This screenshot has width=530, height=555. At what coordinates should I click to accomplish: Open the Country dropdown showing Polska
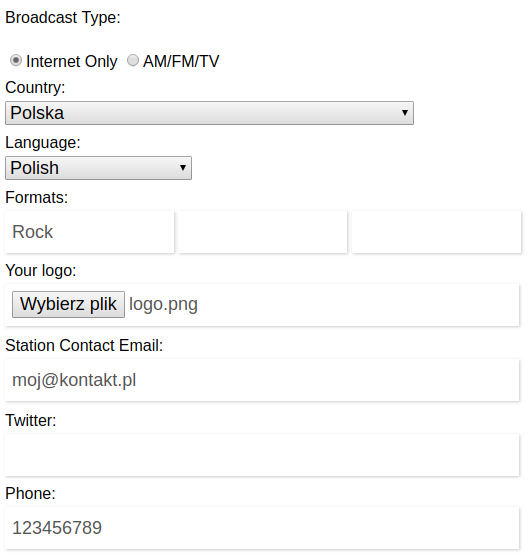(x=209, y=113)
